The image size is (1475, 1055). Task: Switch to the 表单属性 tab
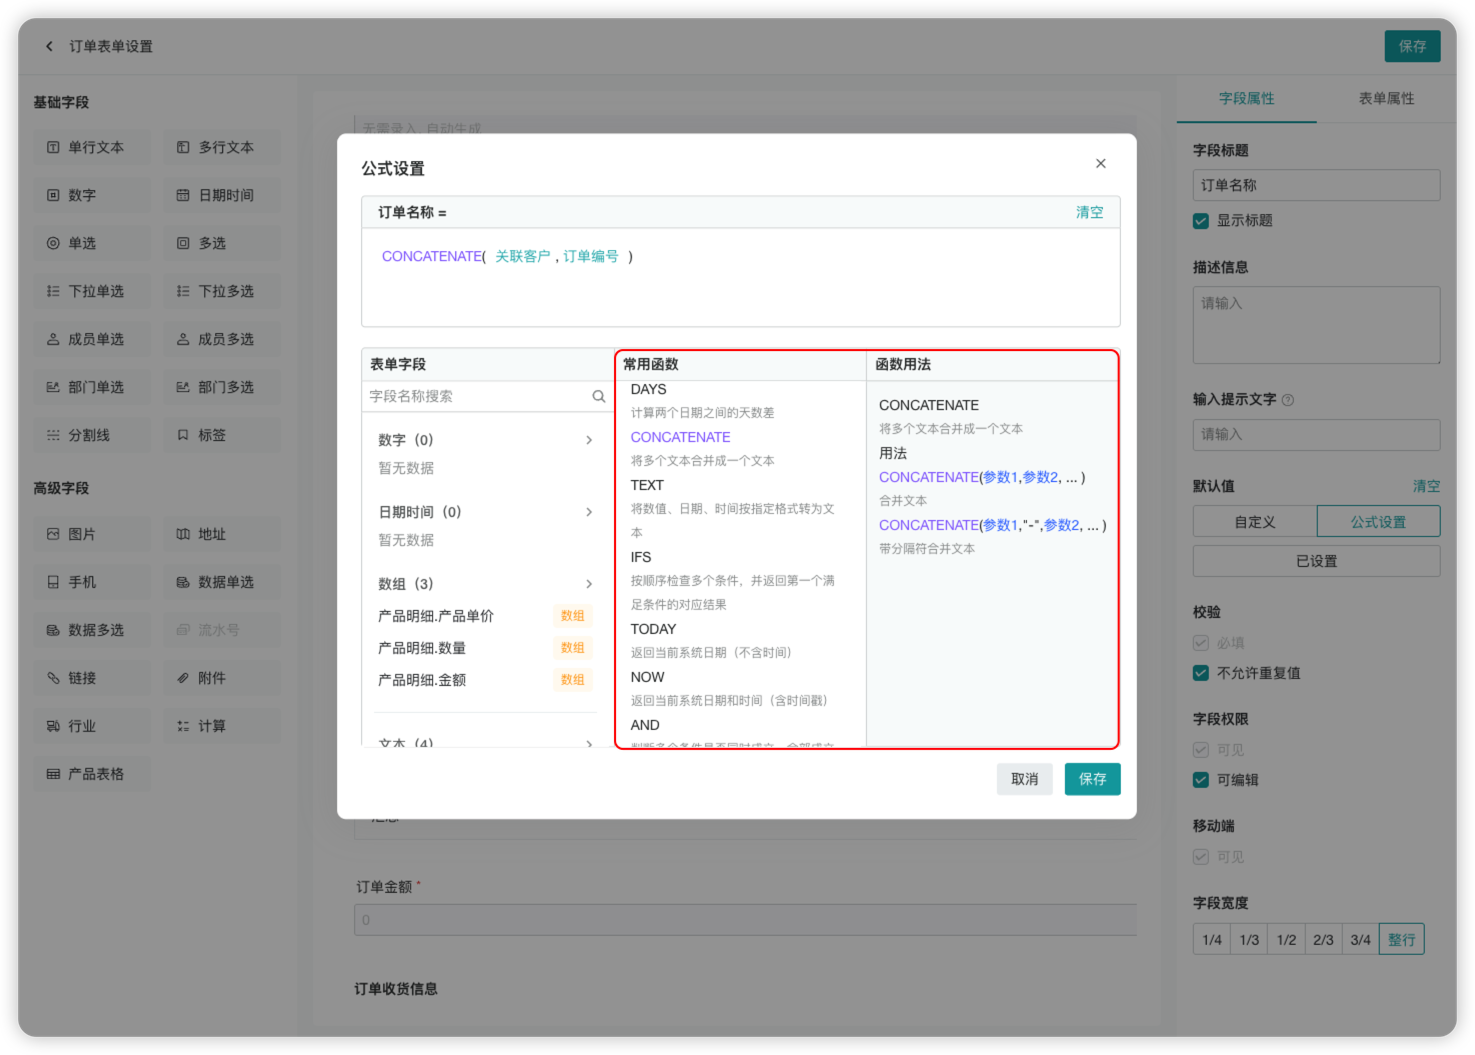(1387, 98)
